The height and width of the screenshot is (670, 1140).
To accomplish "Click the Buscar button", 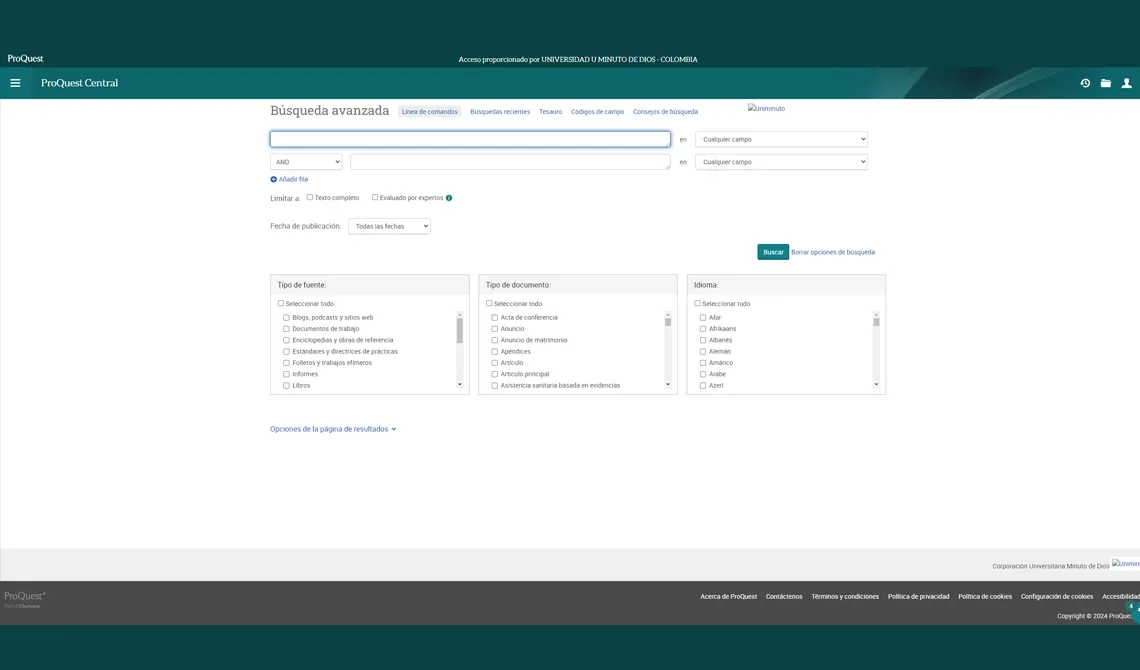I will 773,252.
